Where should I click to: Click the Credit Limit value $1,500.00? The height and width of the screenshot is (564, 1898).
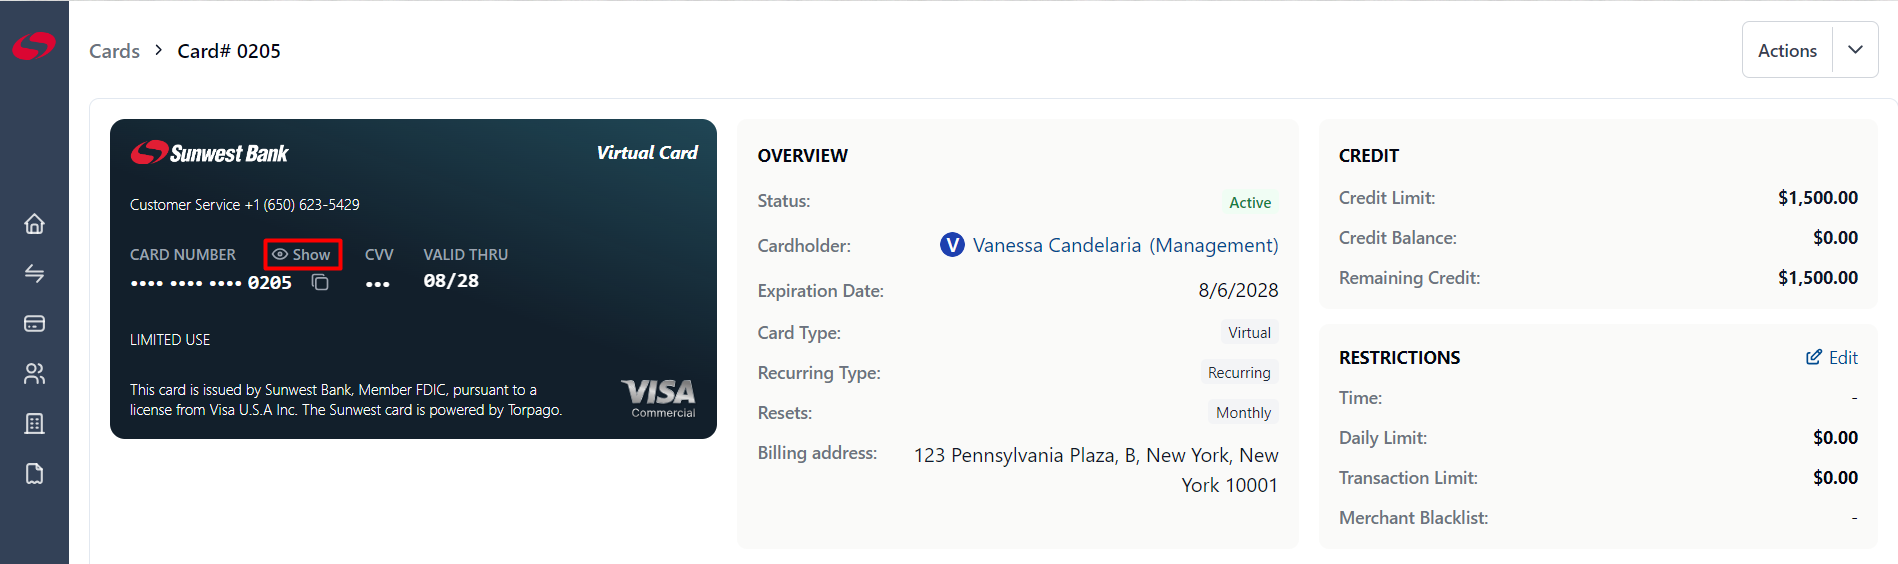click(1817, 198)
